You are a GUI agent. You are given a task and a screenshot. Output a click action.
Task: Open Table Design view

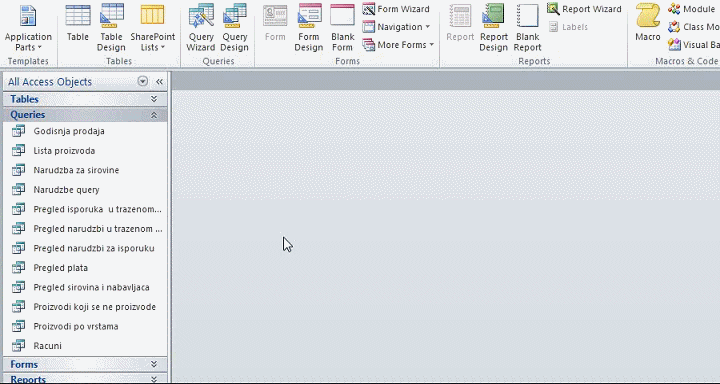(111, 28)
